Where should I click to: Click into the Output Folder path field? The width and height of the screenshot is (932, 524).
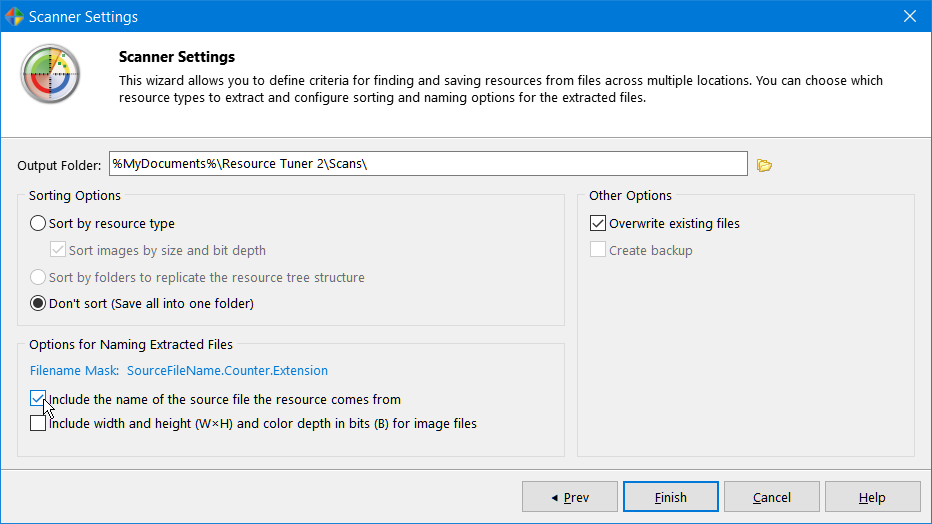pos(427,164)
